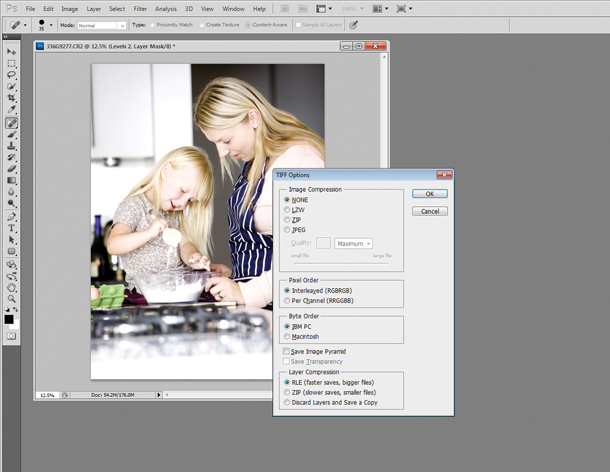Screen dimensions: 610x472
Task: Select the Rectangular Marquee tool
Action: [11, 63]
